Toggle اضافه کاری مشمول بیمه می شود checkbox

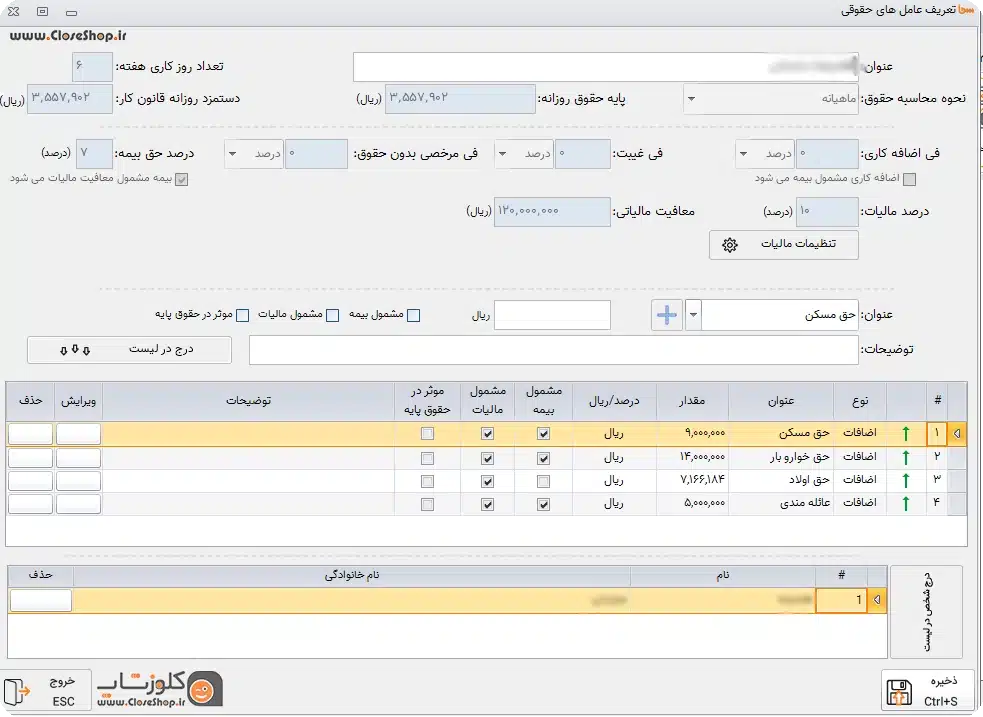[x=909, y=179]
